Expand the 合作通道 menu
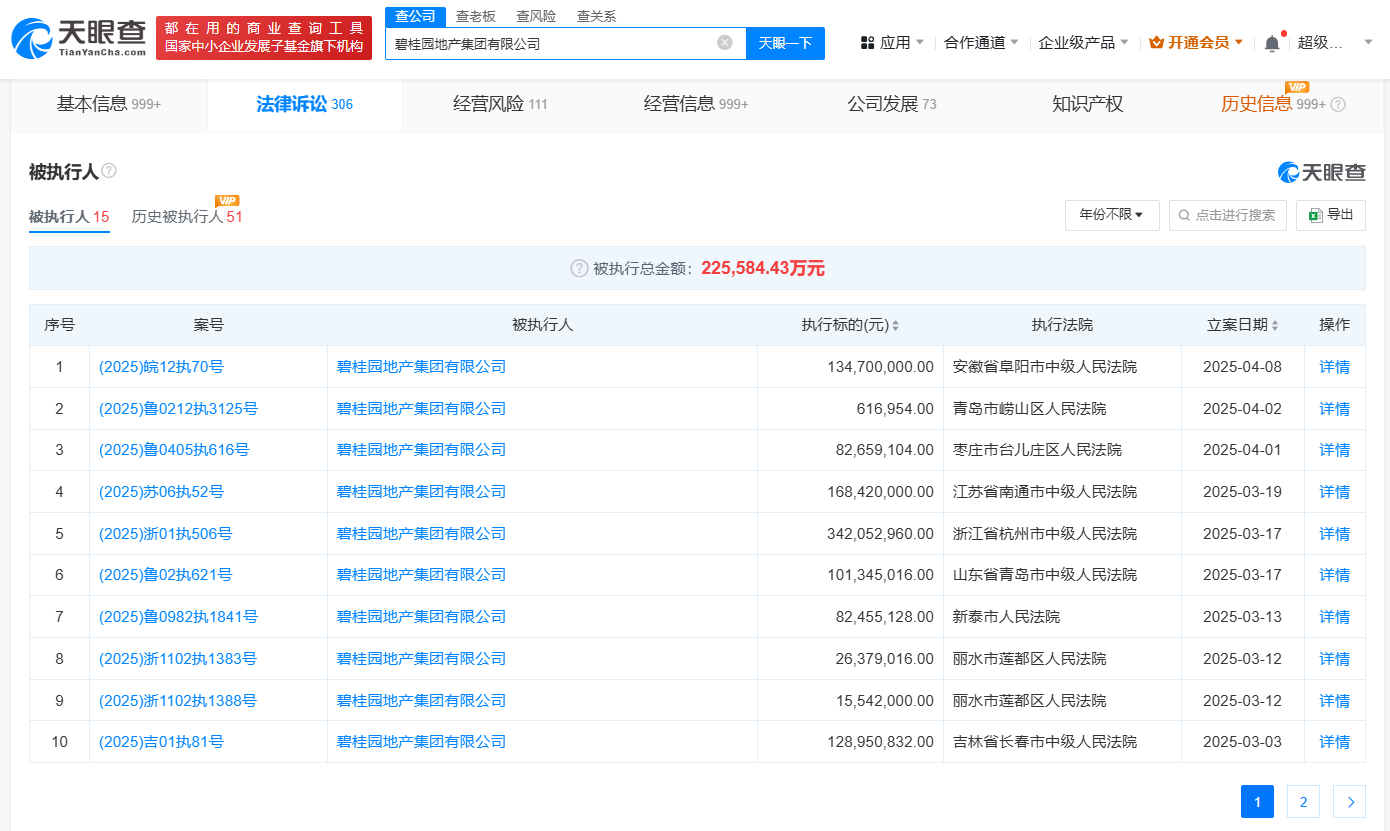The width and height of the screenshot is (1390, 831). [x=981, y=43]
